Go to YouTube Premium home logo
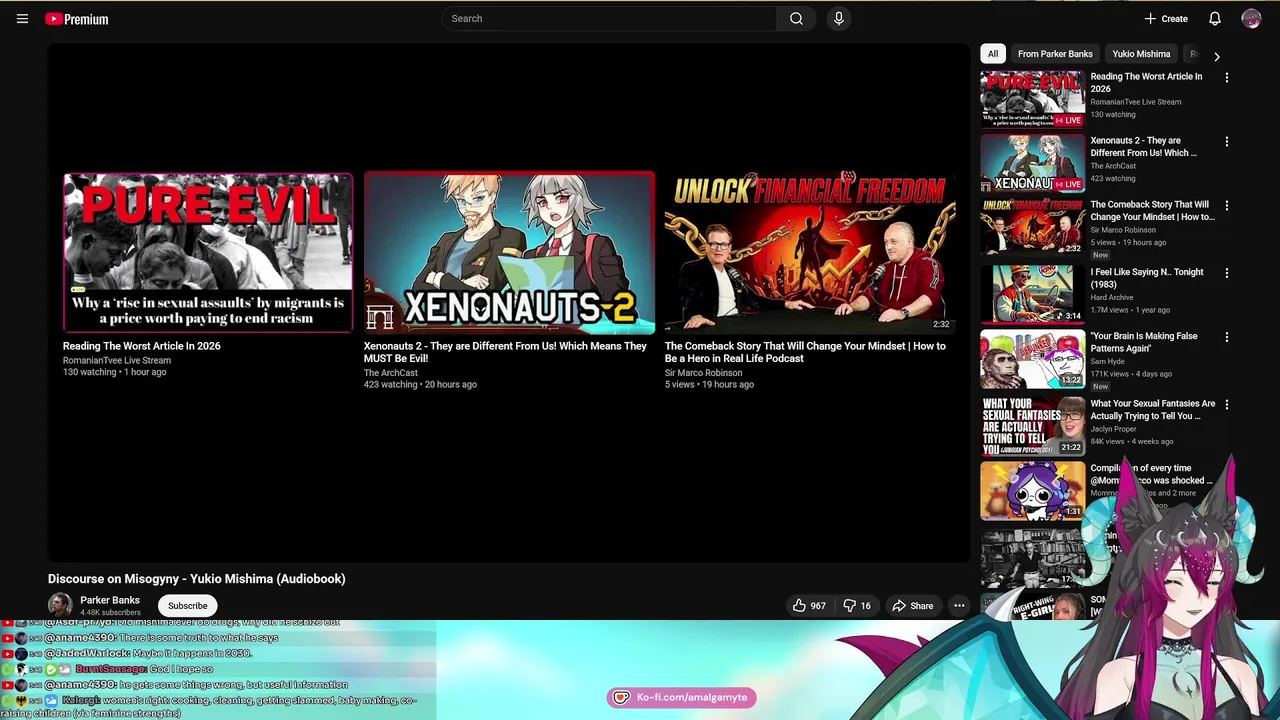Screen dimensions: 1280x720 coord(77,19)
